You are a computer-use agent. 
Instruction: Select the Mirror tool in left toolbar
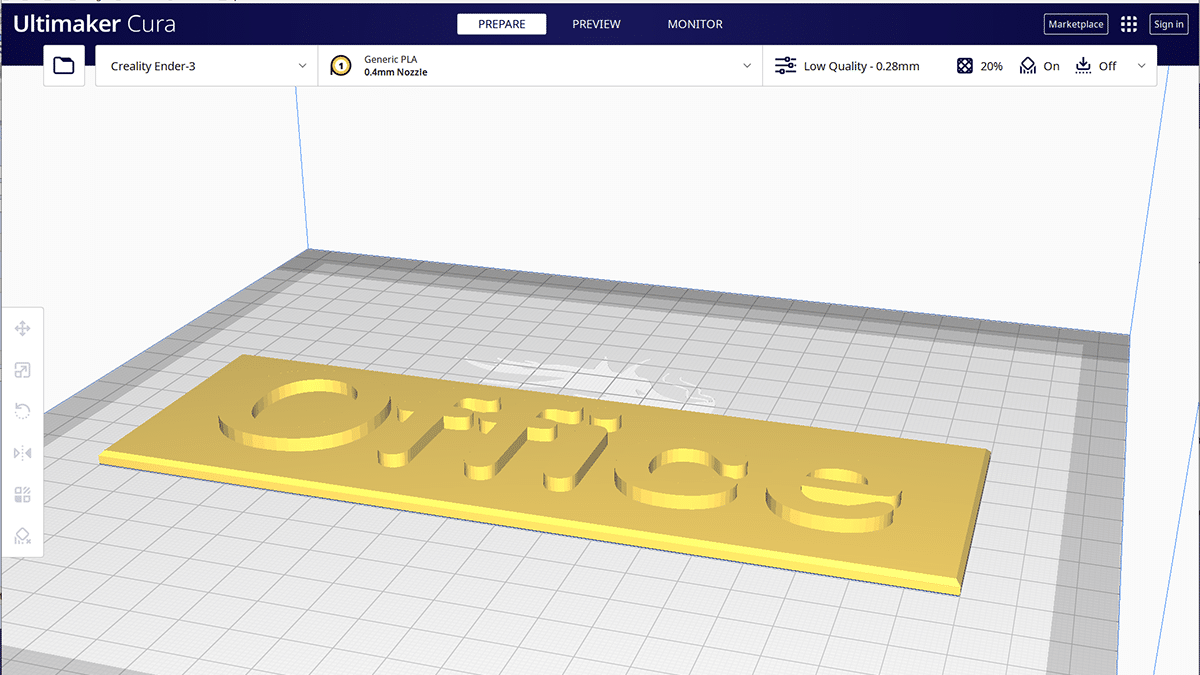pyautogui.click(x=22, y=453)
